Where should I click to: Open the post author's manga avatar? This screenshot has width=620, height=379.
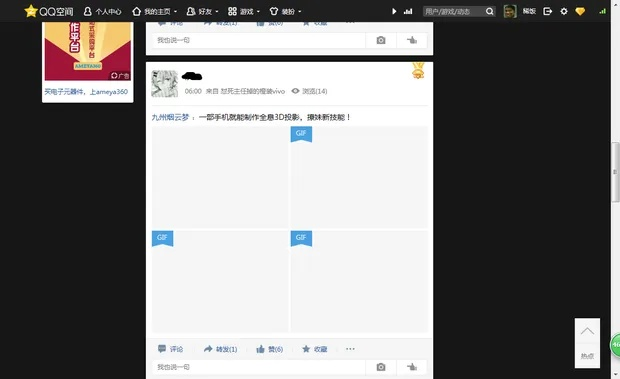164,84
